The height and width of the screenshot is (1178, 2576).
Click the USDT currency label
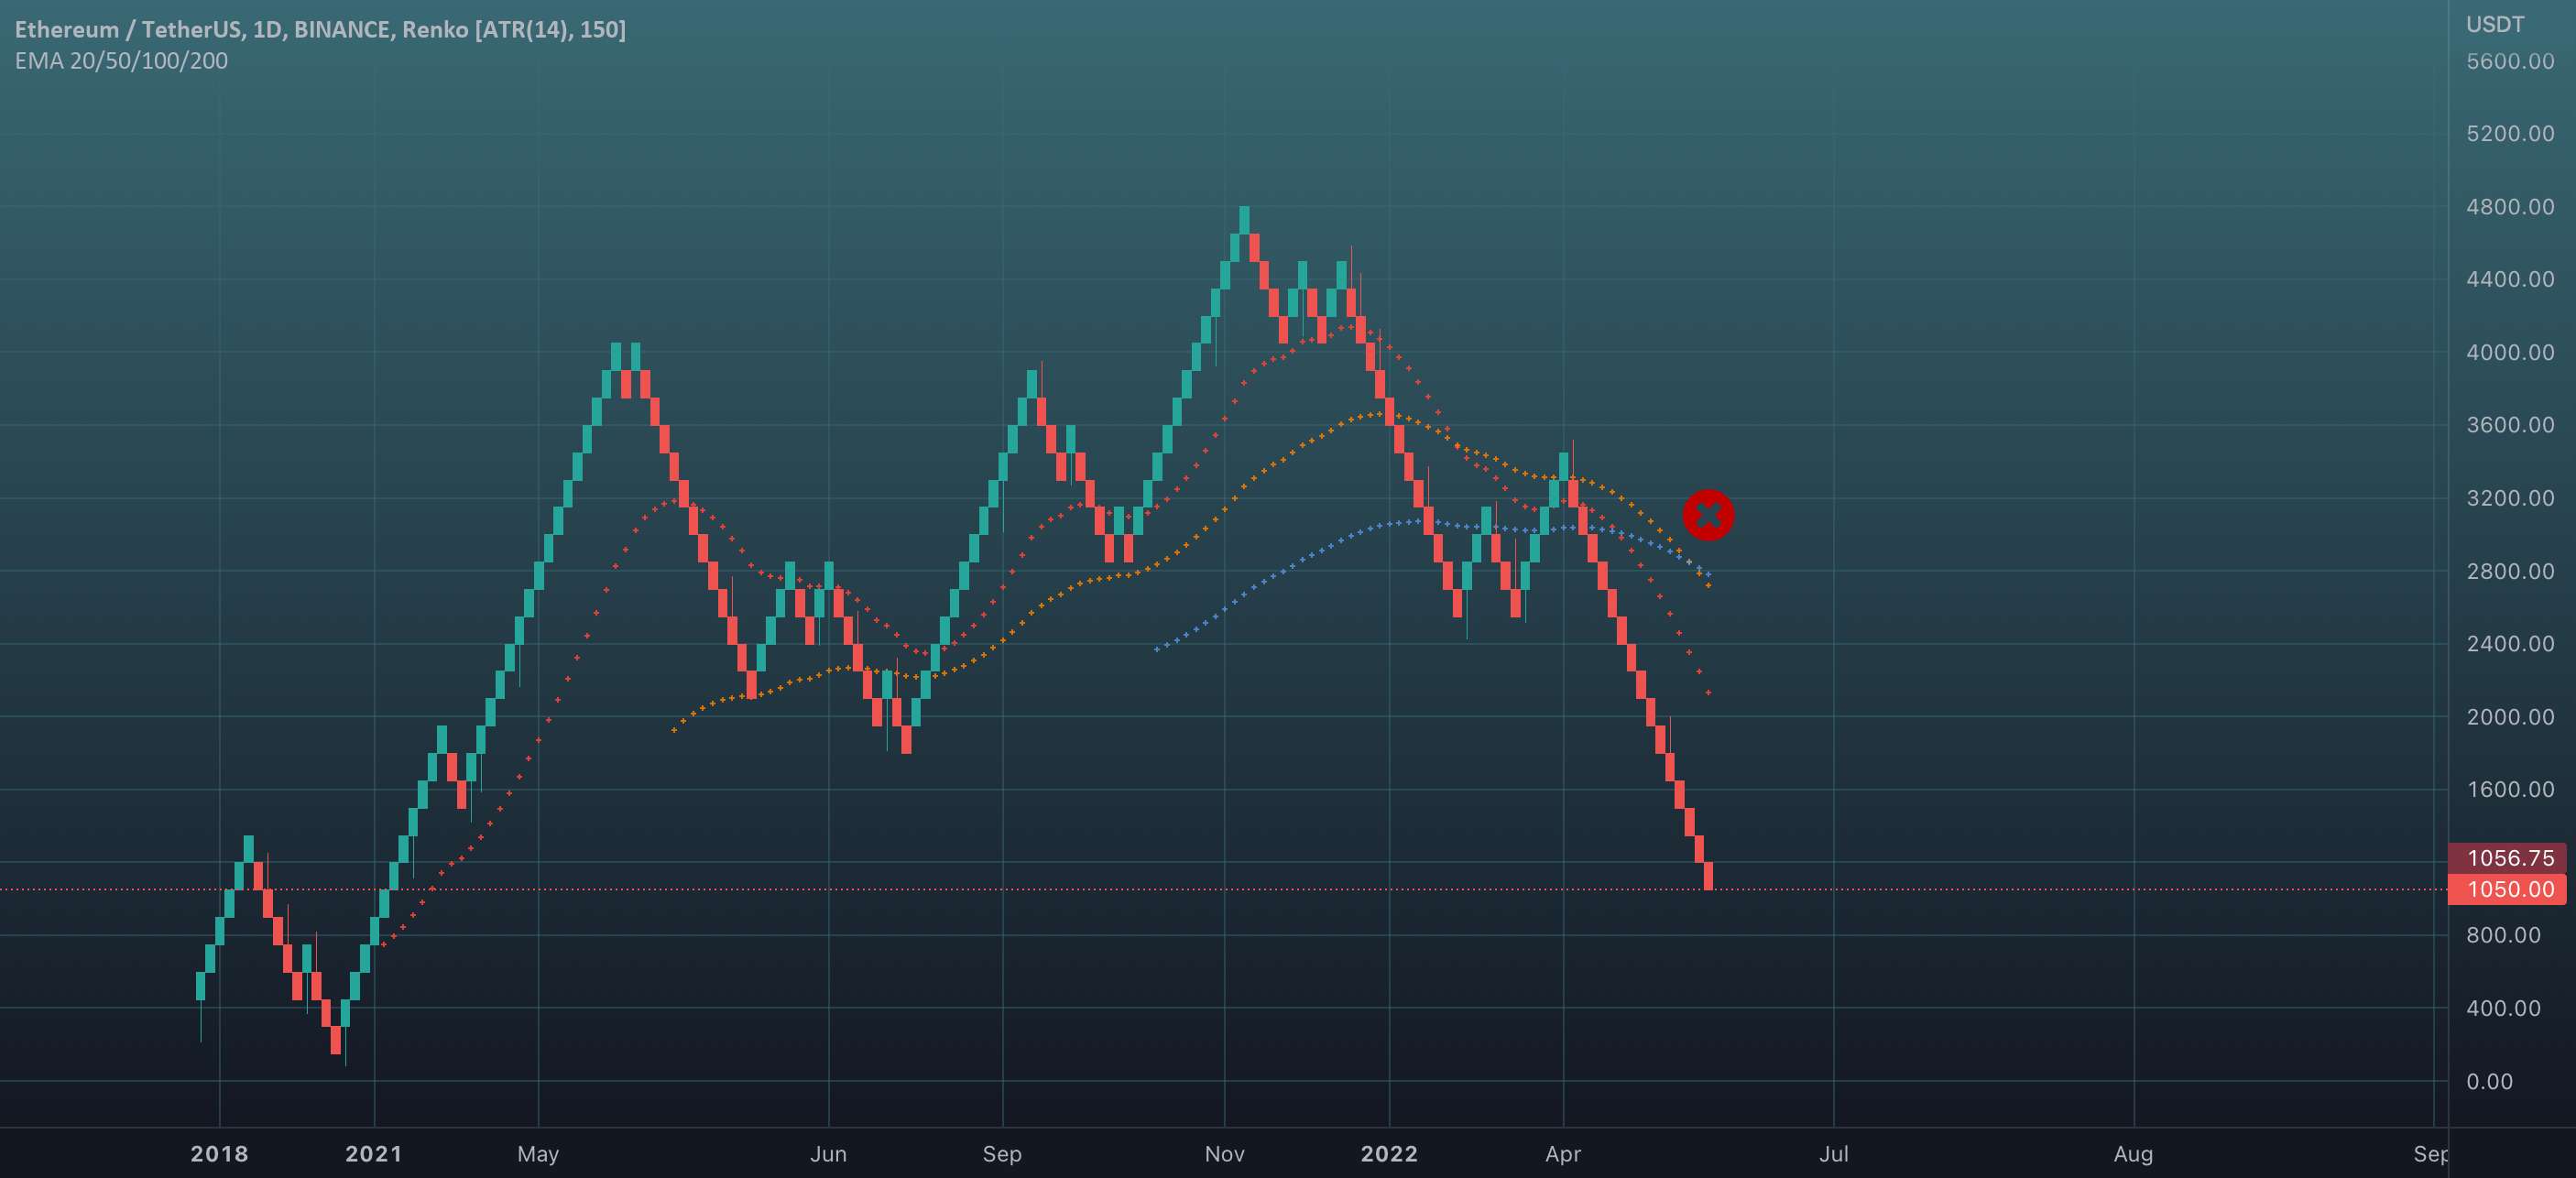click(2494, 24)
